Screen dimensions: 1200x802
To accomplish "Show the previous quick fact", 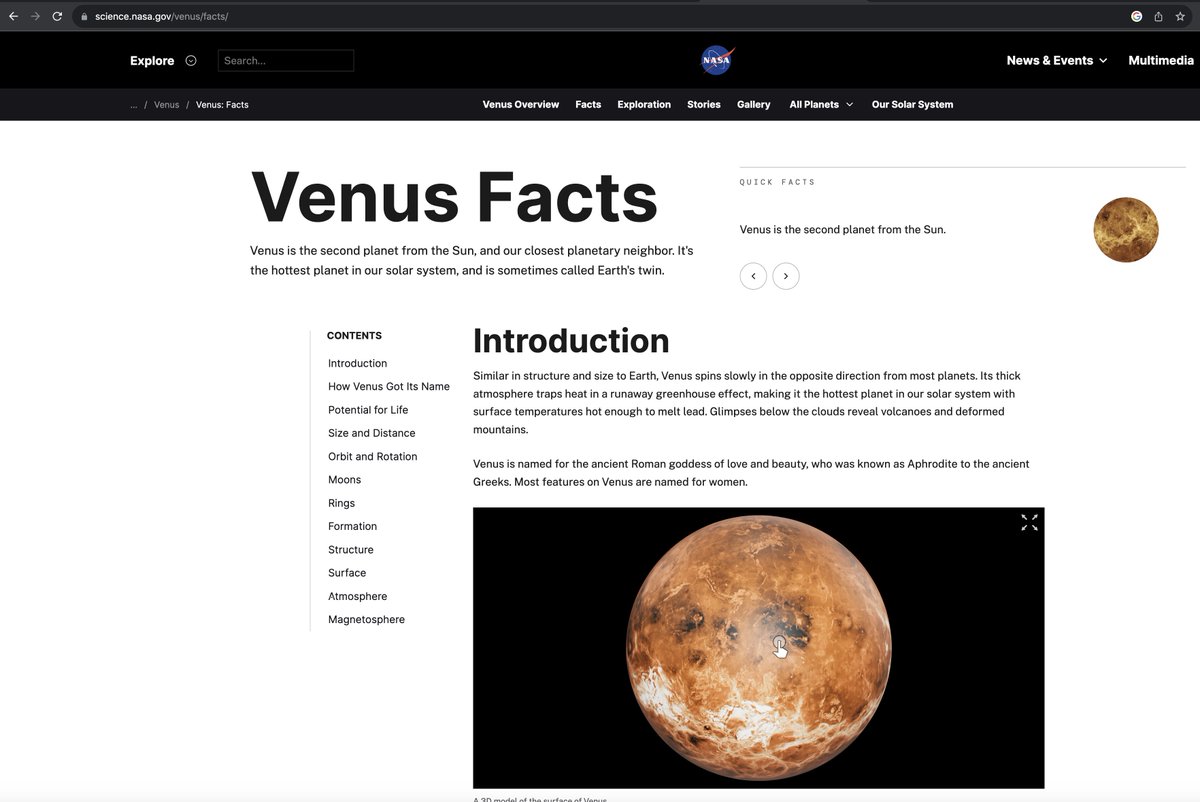I will coord(753,276).
